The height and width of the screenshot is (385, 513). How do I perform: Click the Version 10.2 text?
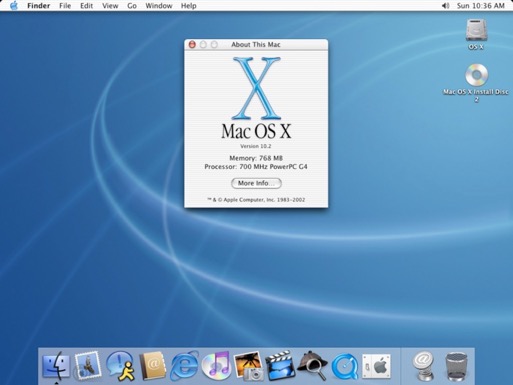point(256,146)
